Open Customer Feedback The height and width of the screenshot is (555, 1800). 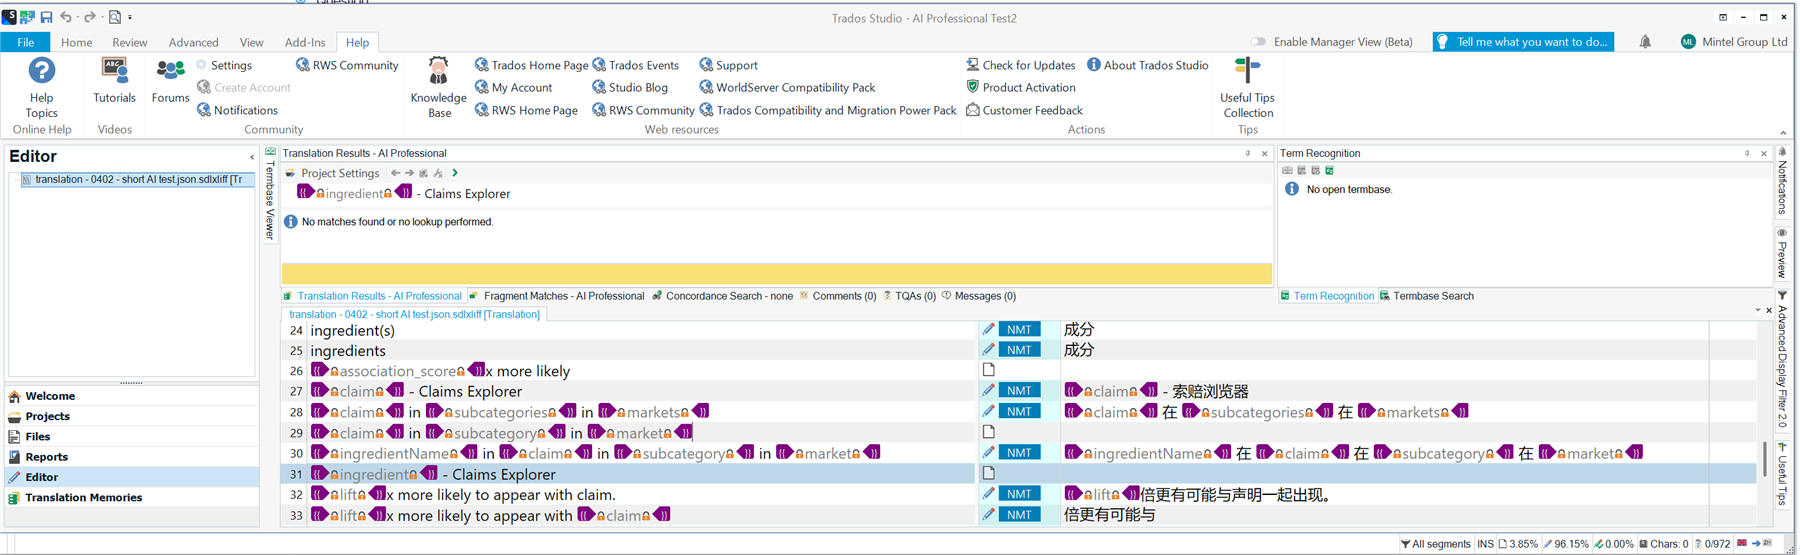pyautogui.click(x=1024, y=110)
